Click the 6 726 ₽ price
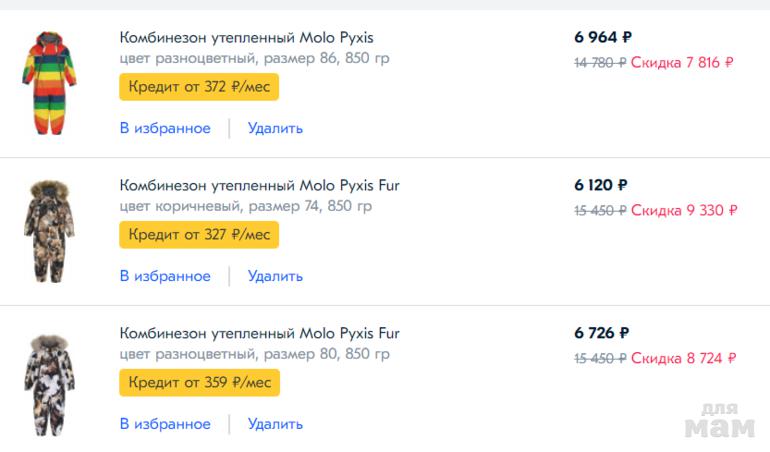Image resolution: width=770 pixels, height=452 pixels. tap(601, 333)
